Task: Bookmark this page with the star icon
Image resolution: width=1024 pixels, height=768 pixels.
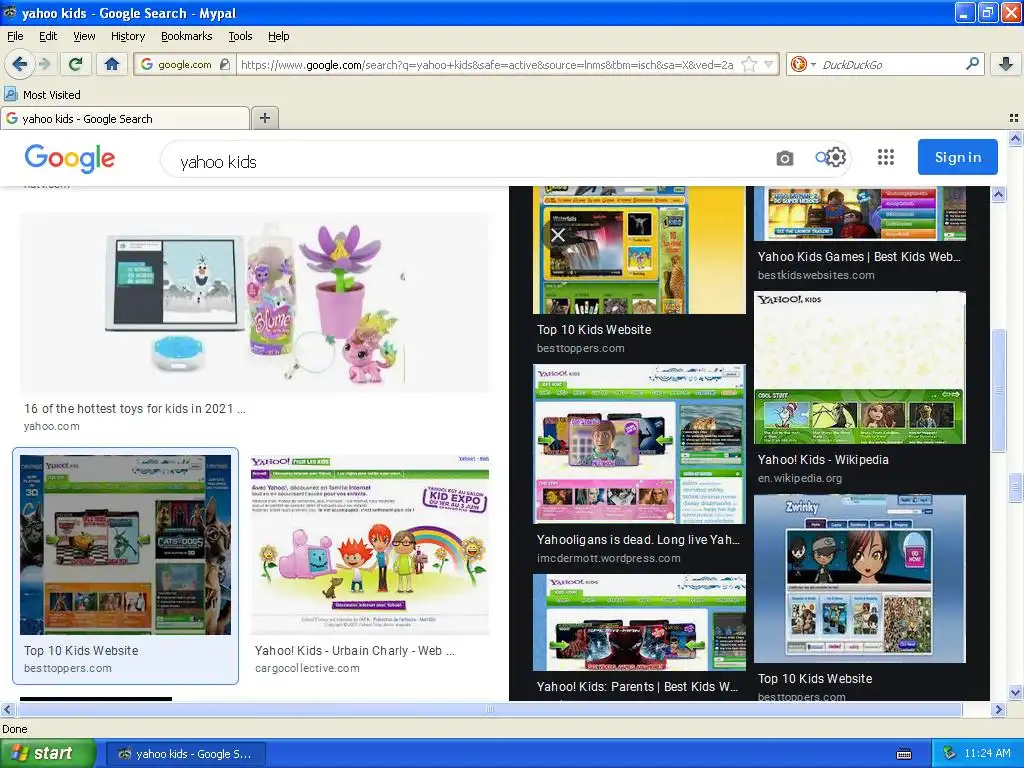Action: point(749,64)
